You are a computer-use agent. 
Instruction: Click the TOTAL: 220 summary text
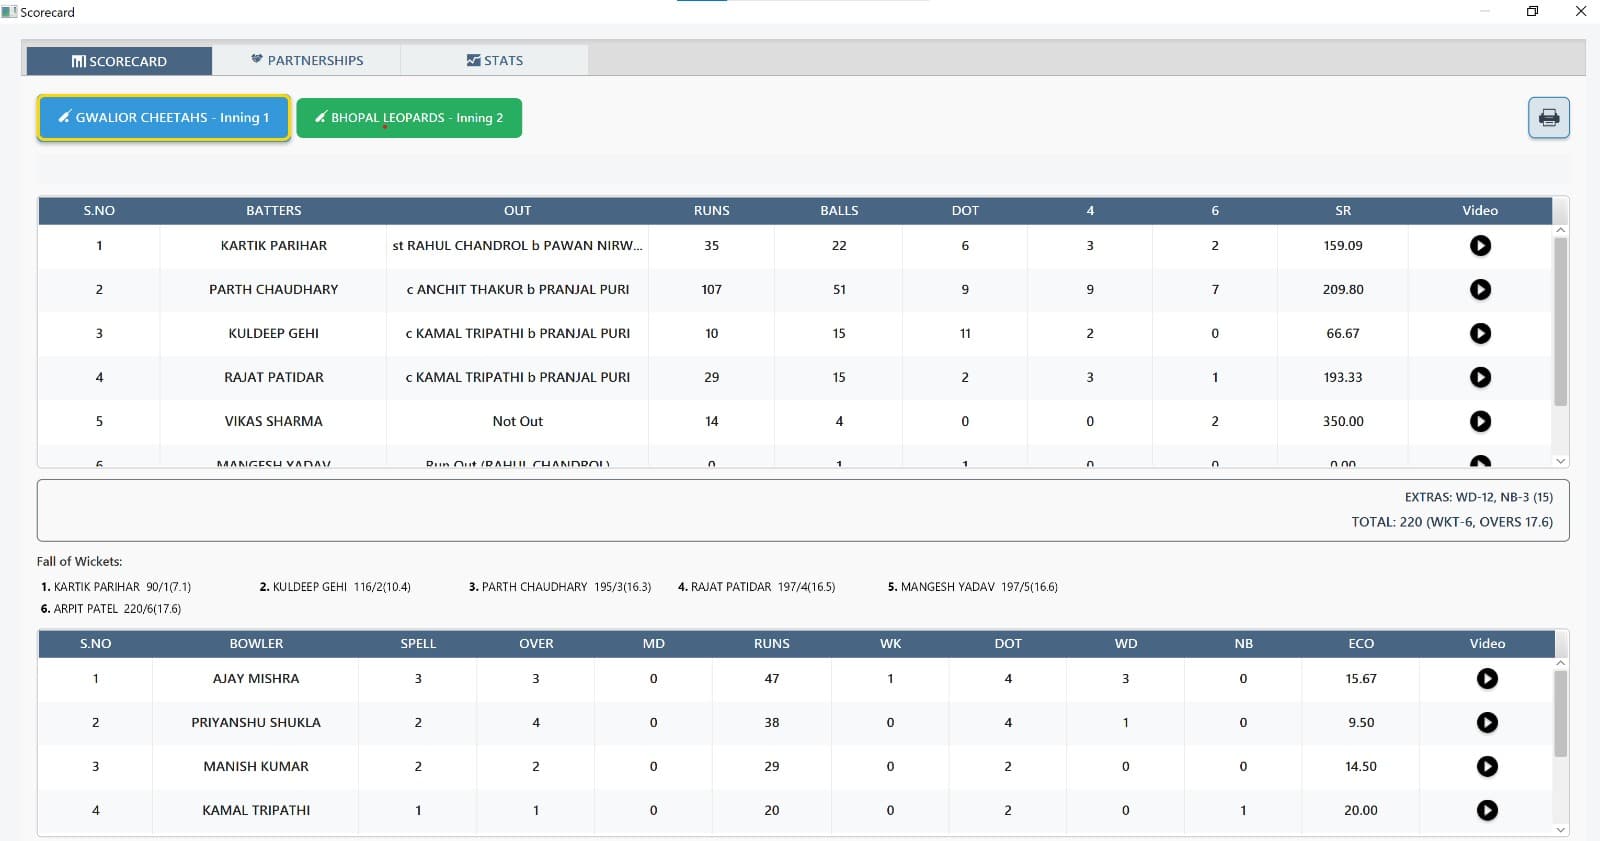(1452, 522)
